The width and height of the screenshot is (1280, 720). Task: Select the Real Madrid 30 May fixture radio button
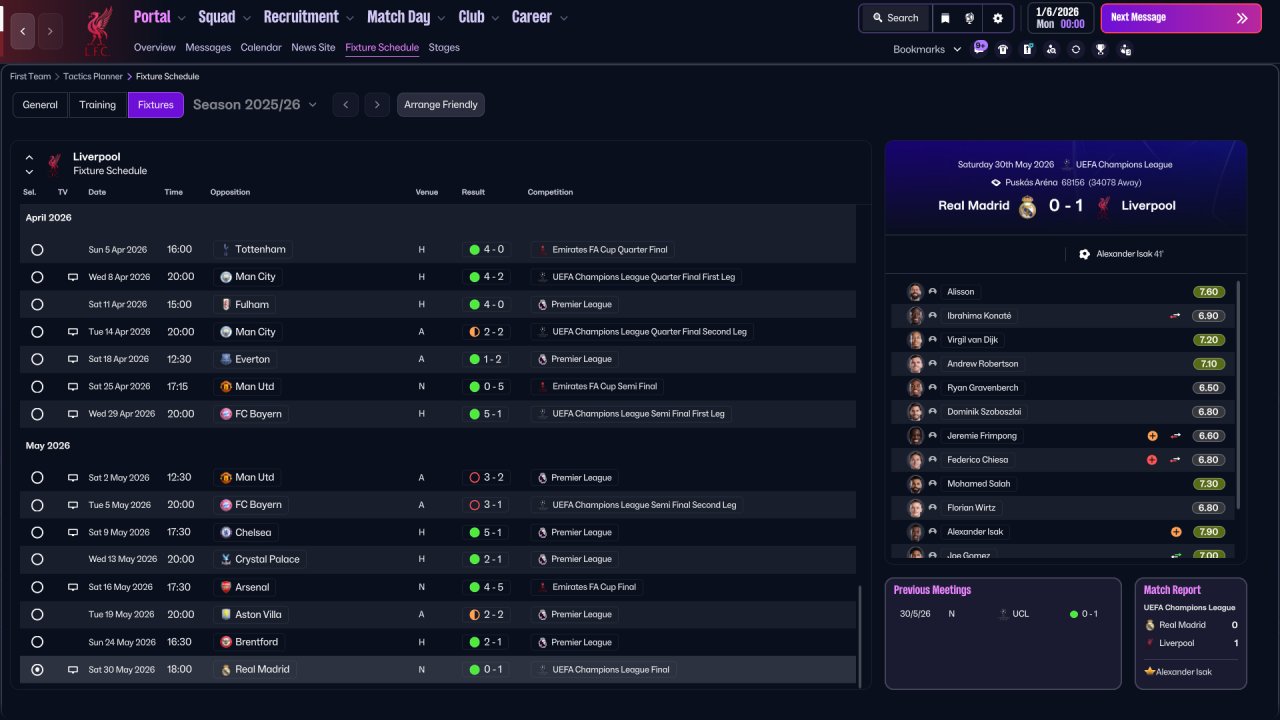tap(37, 669)
